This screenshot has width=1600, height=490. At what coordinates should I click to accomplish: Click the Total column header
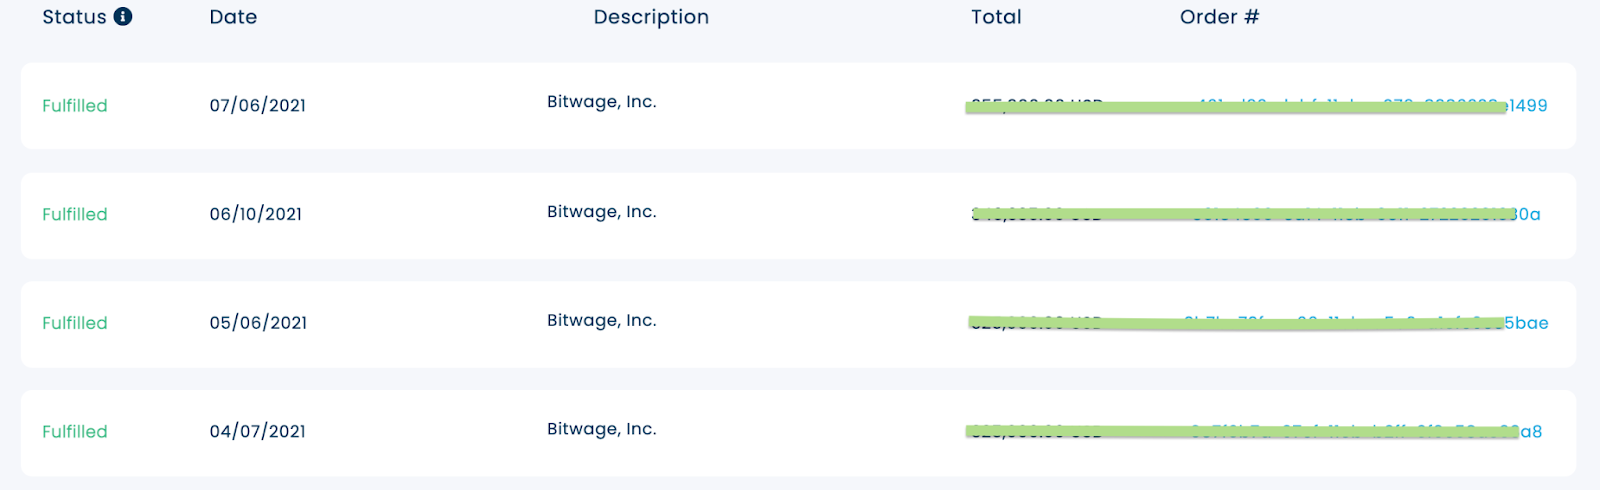(996, 17)
